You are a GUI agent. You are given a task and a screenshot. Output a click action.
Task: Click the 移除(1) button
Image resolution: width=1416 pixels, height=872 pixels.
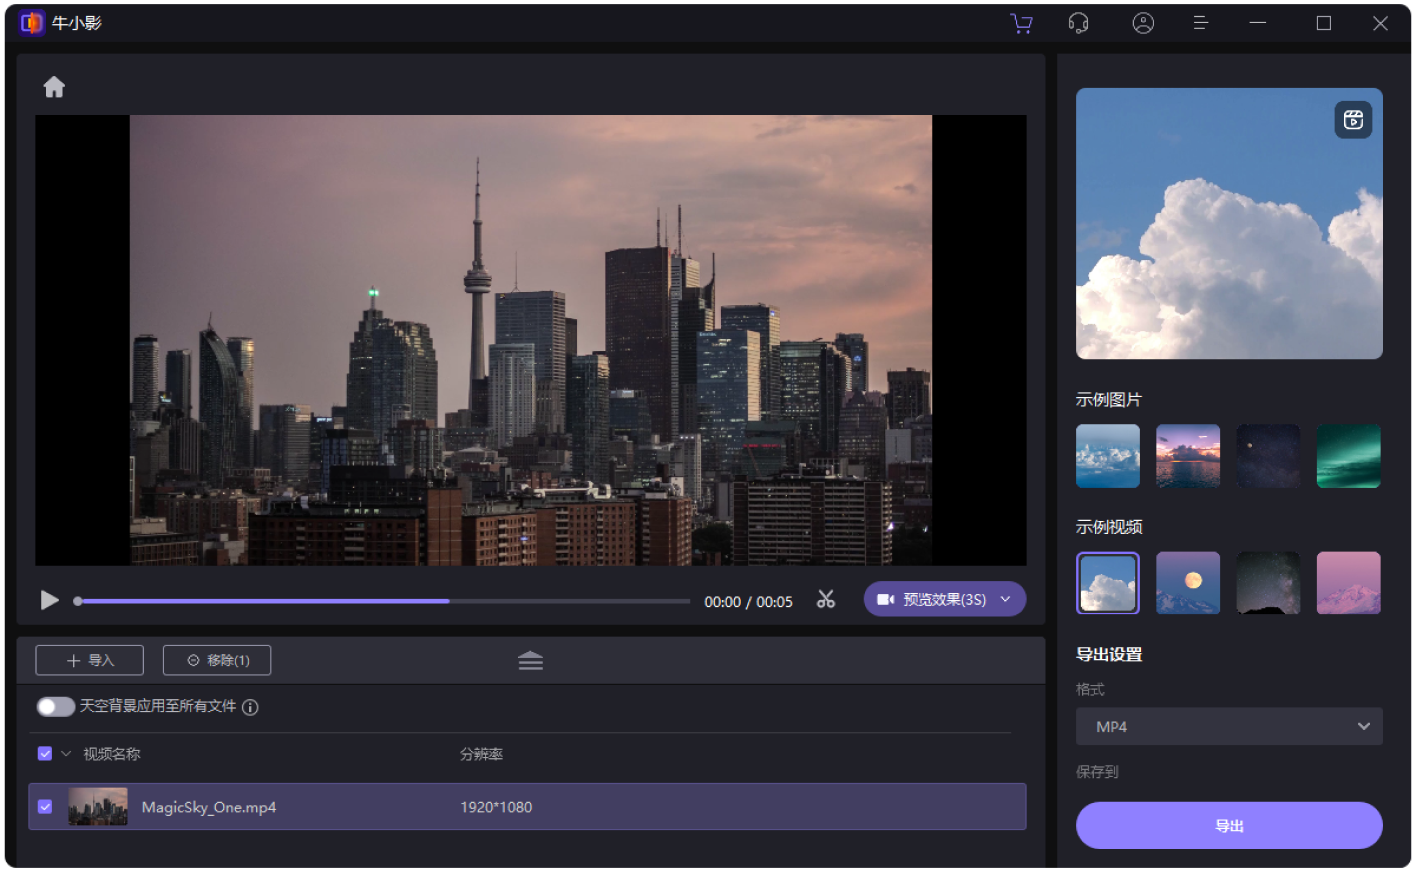coord(217,660)
